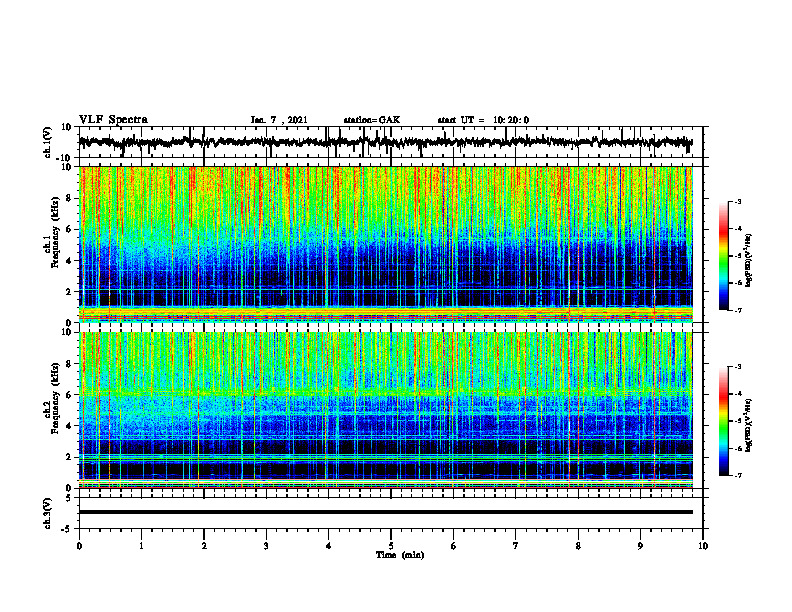Image resolution: width=792 pixels, height=612 pixels.
Task: Click the '-7' label on lower color bar
Action: click(x=737, y=475)
